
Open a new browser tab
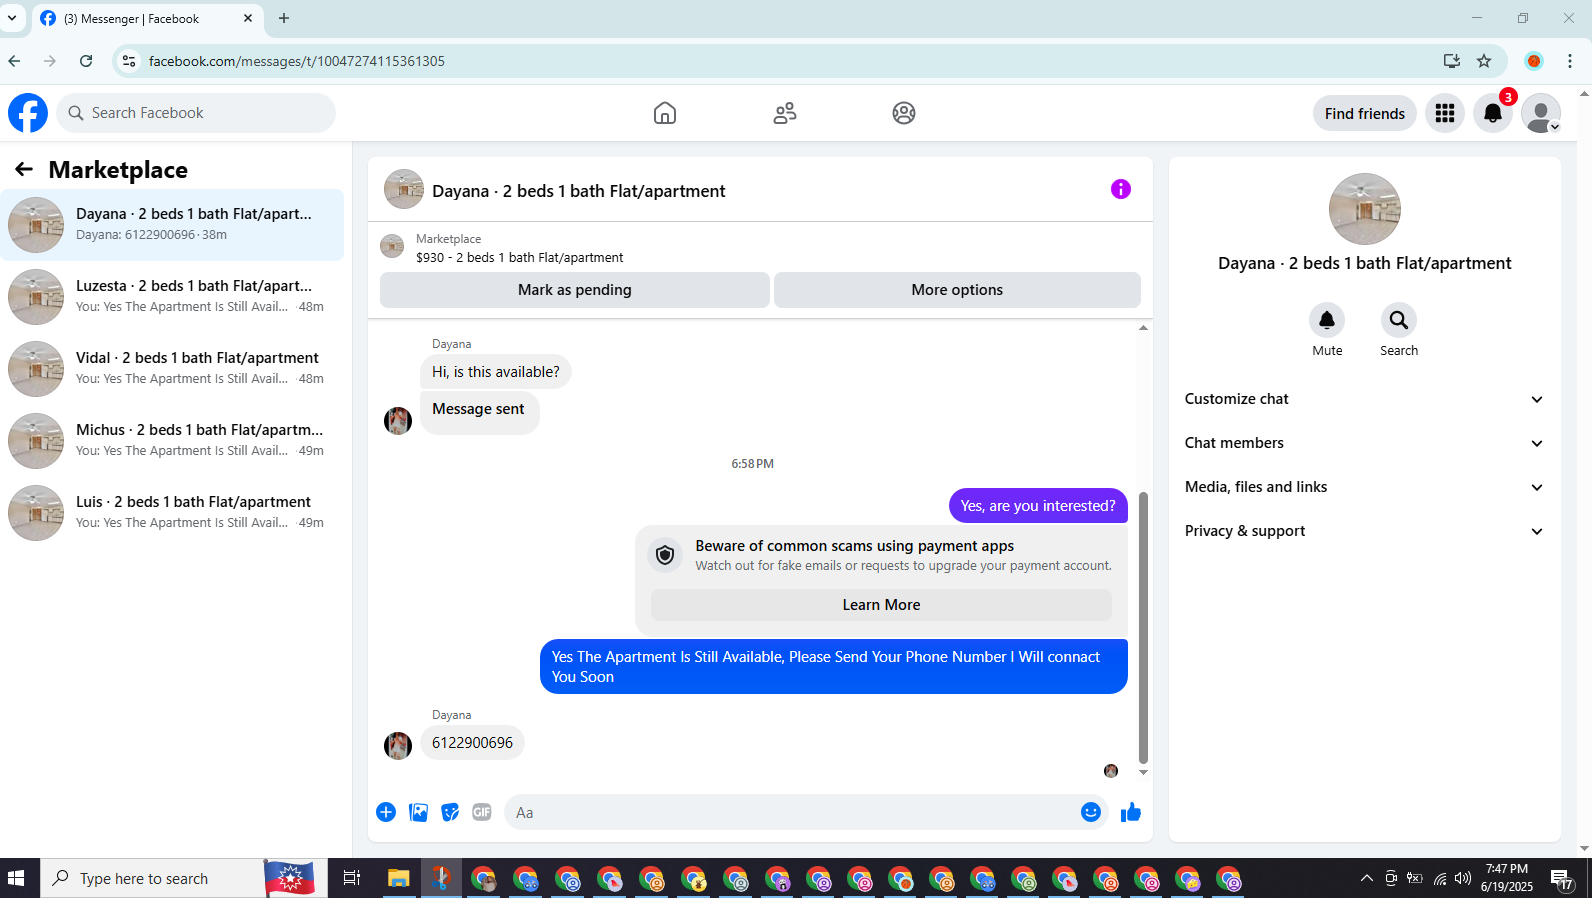(284, 18)
